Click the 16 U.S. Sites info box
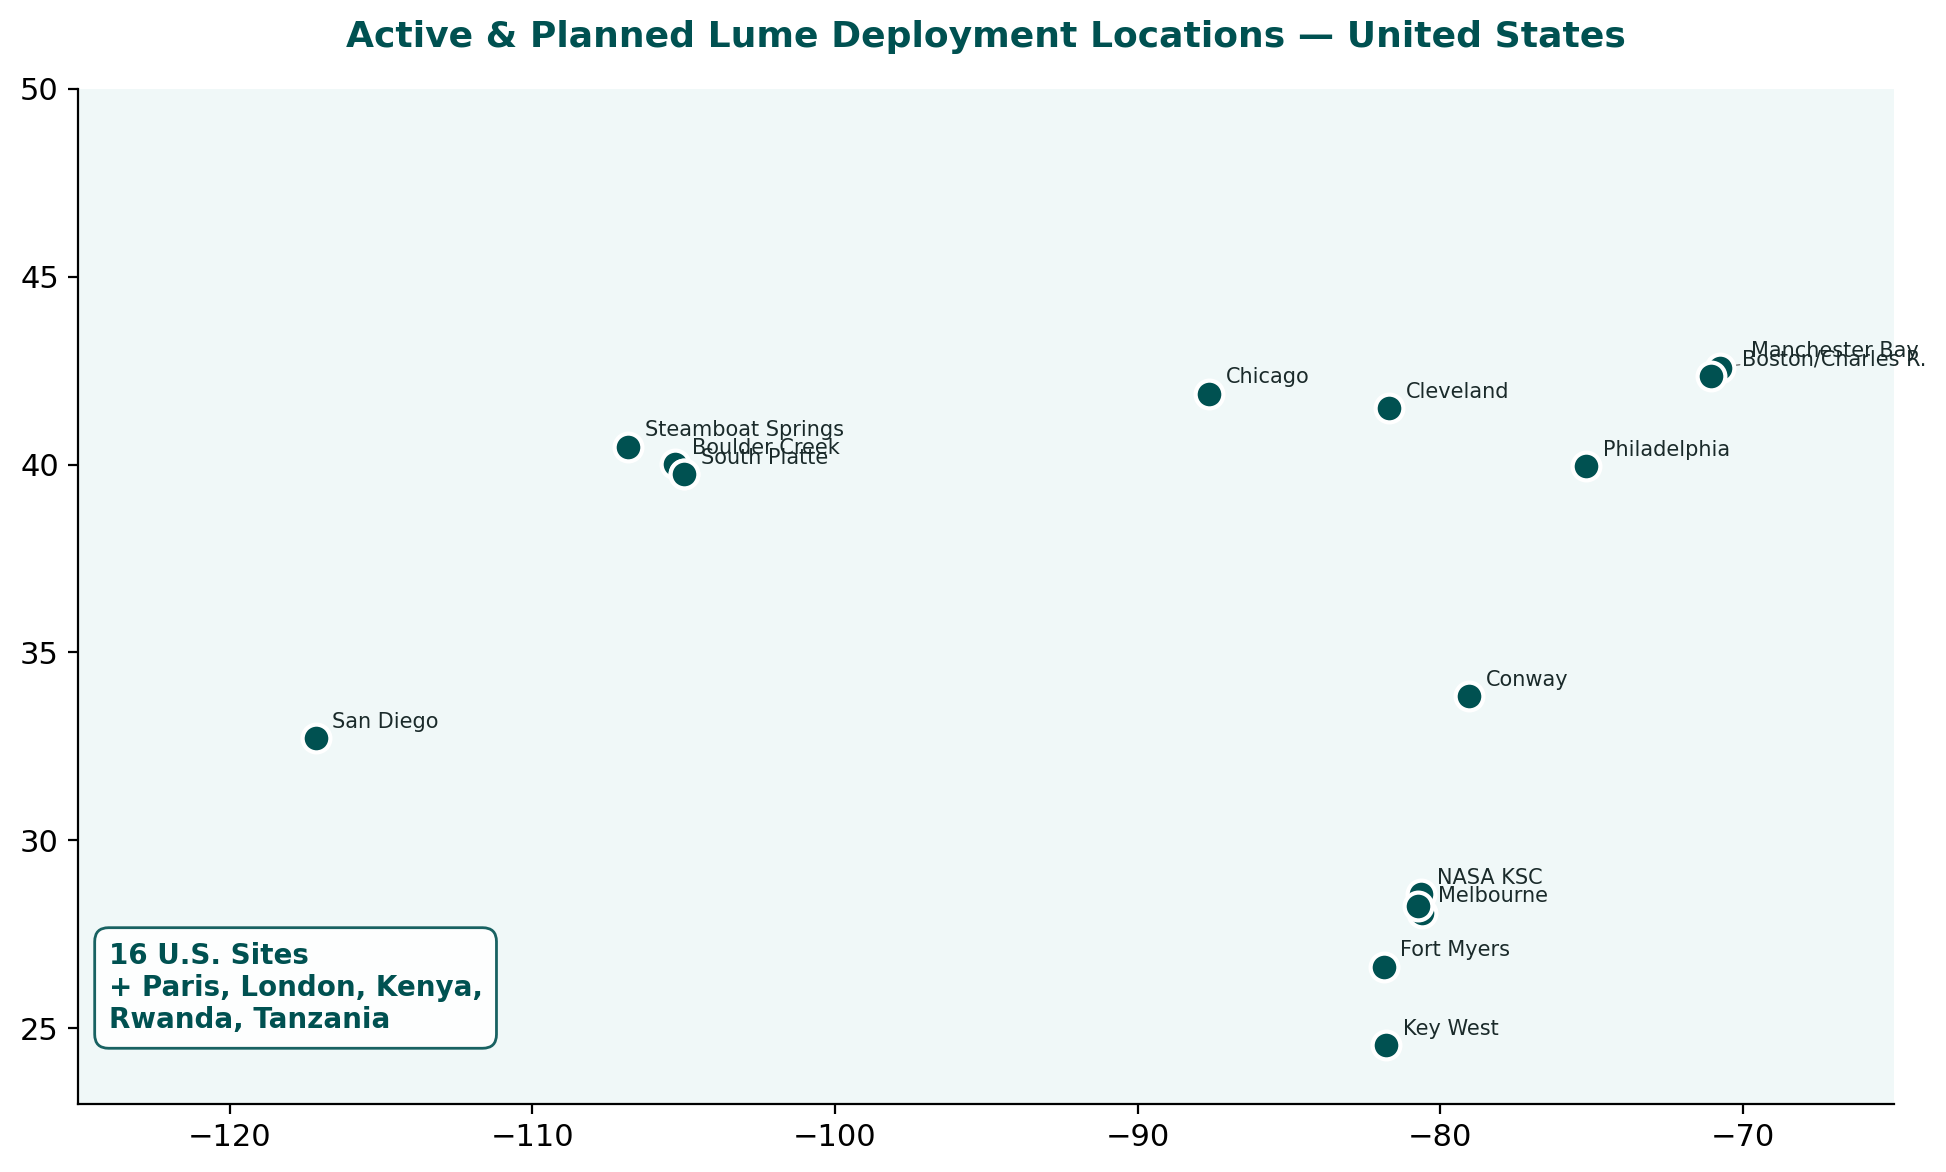The width and height of the screenshot is (1946, 1172). [x=295, y=988]
